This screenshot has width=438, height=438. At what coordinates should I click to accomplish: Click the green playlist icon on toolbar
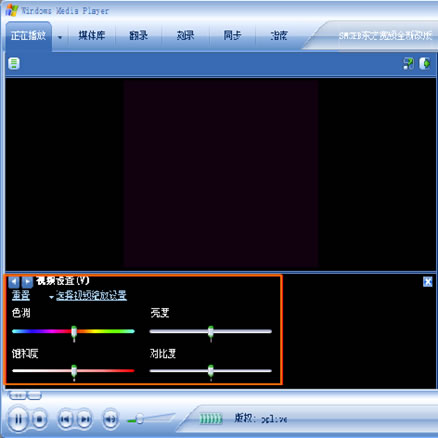(14, 63)
